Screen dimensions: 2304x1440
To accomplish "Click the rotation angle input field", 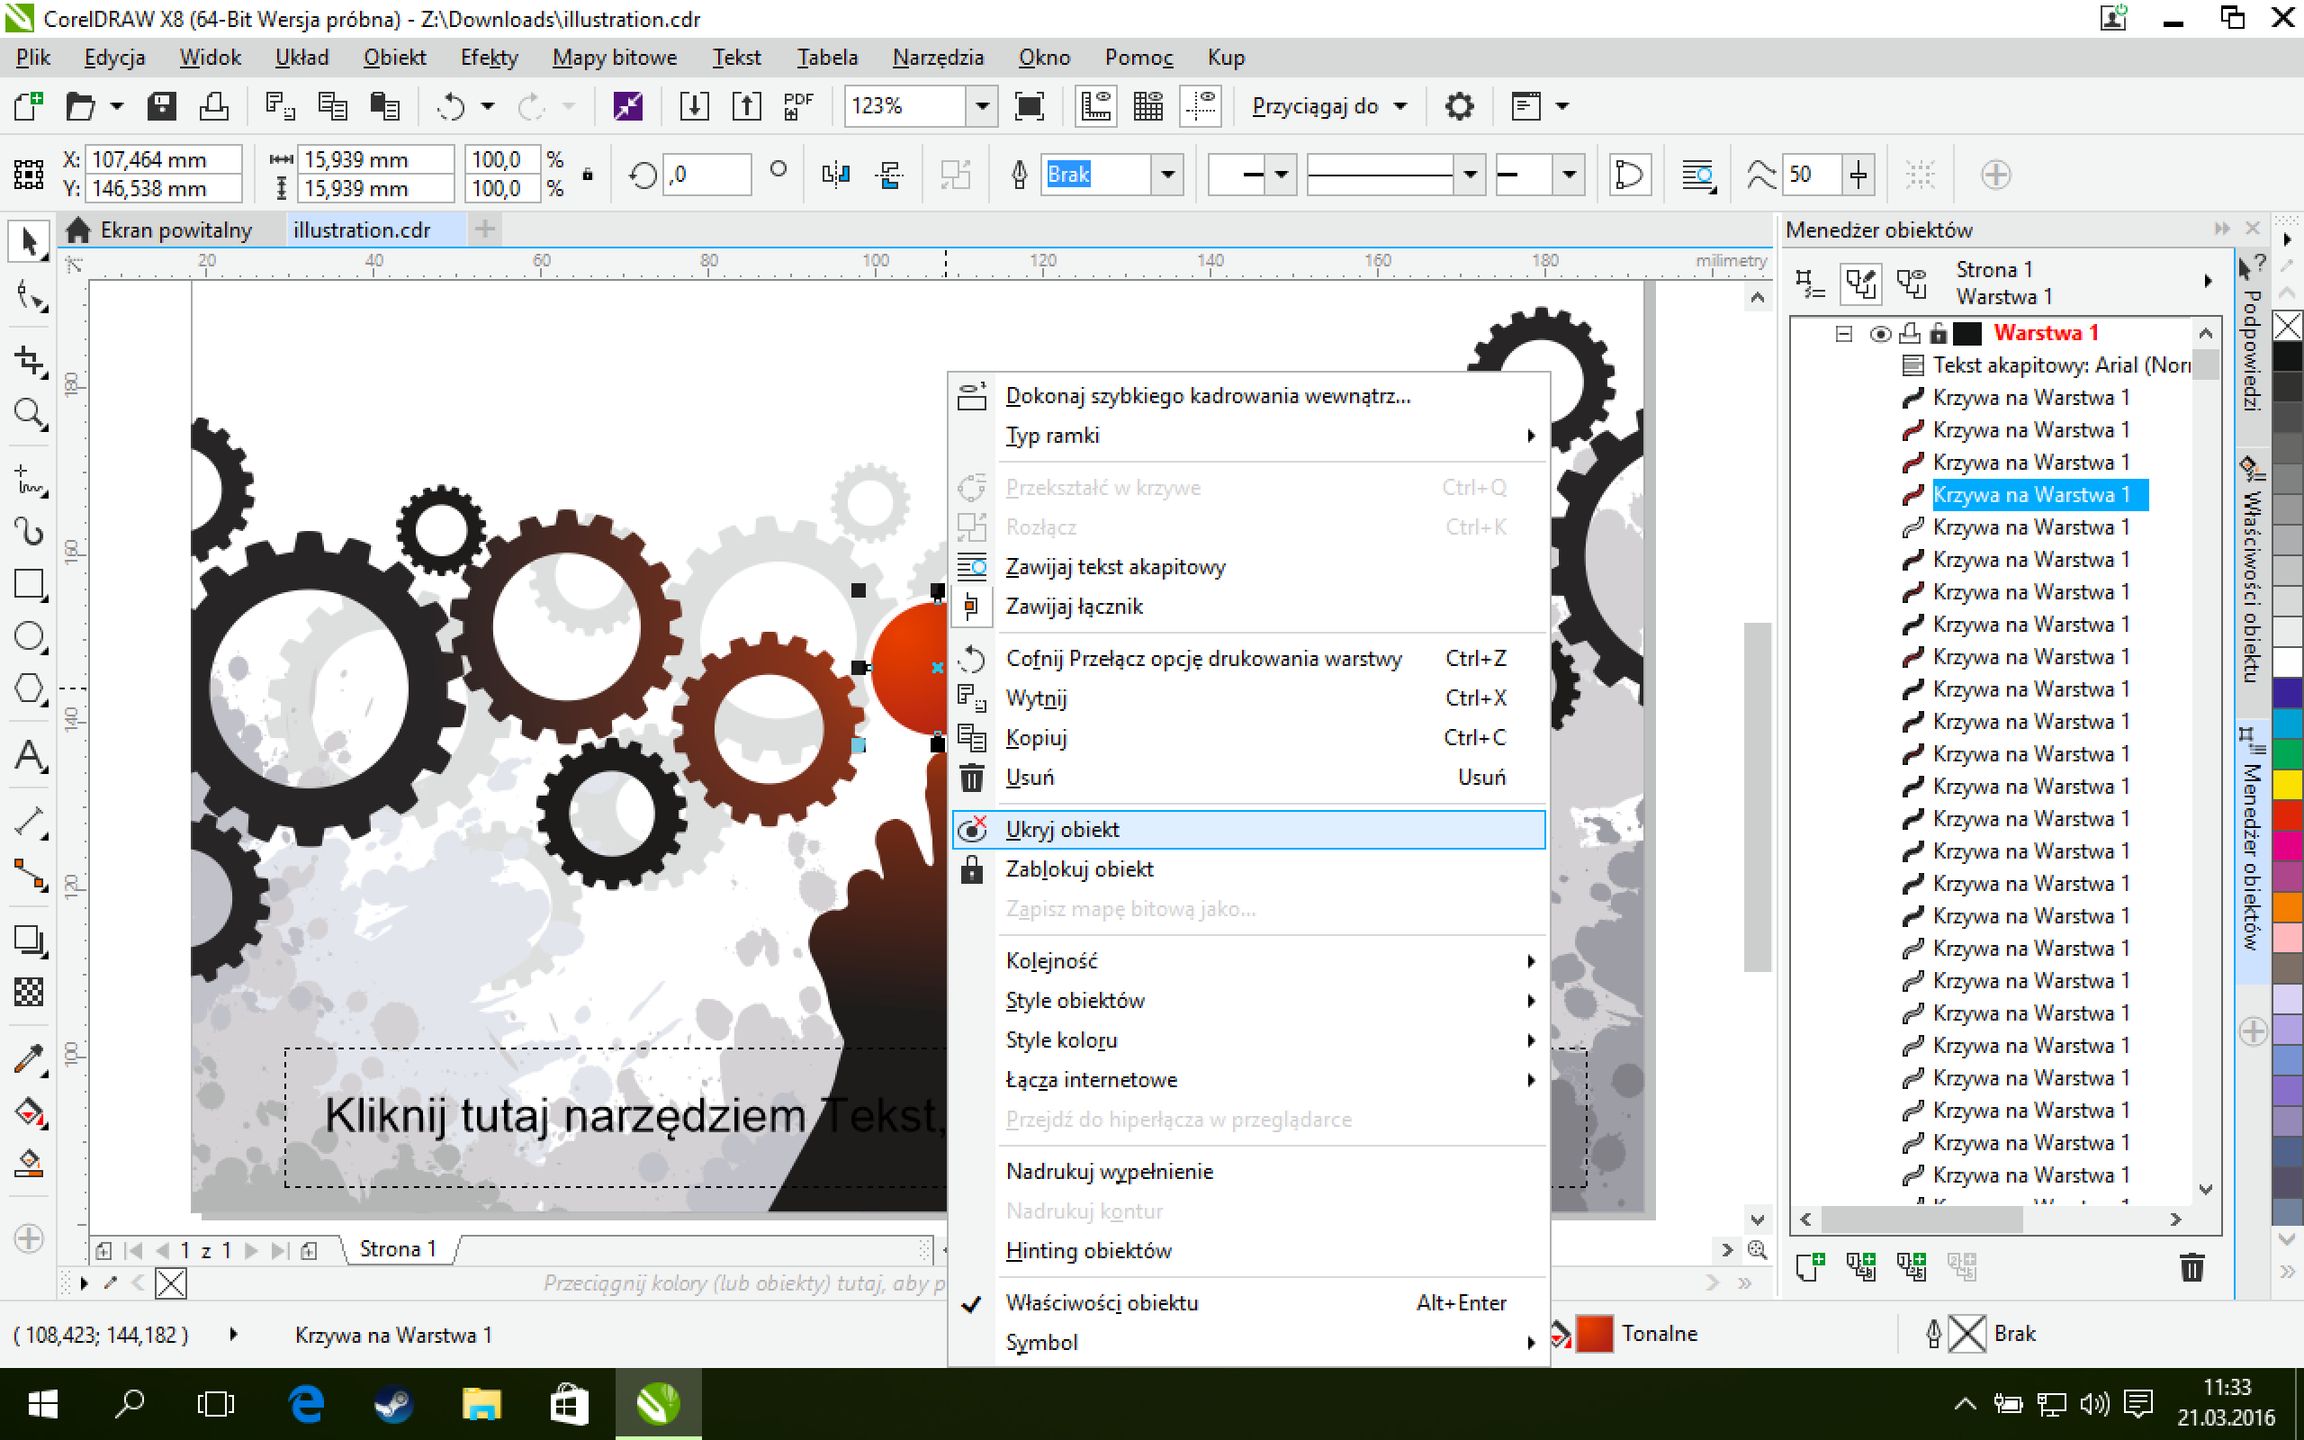I will pyautogui.click(x=708, y=175).
